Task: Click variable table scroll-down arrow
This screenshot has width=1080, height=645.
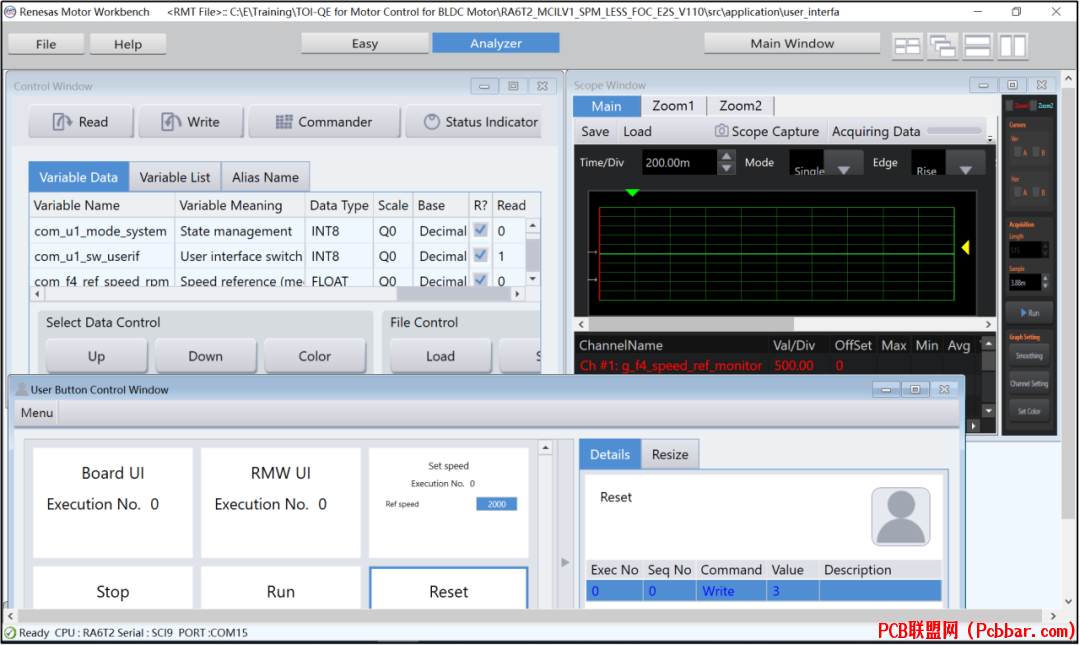Action: tap(533, 279)
